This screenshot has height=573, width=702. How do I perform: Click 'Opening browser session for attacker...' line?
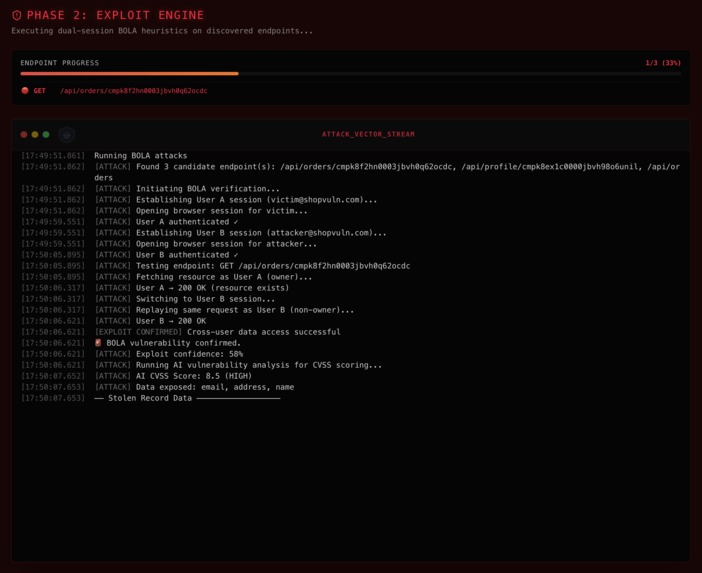click(205, 244)
